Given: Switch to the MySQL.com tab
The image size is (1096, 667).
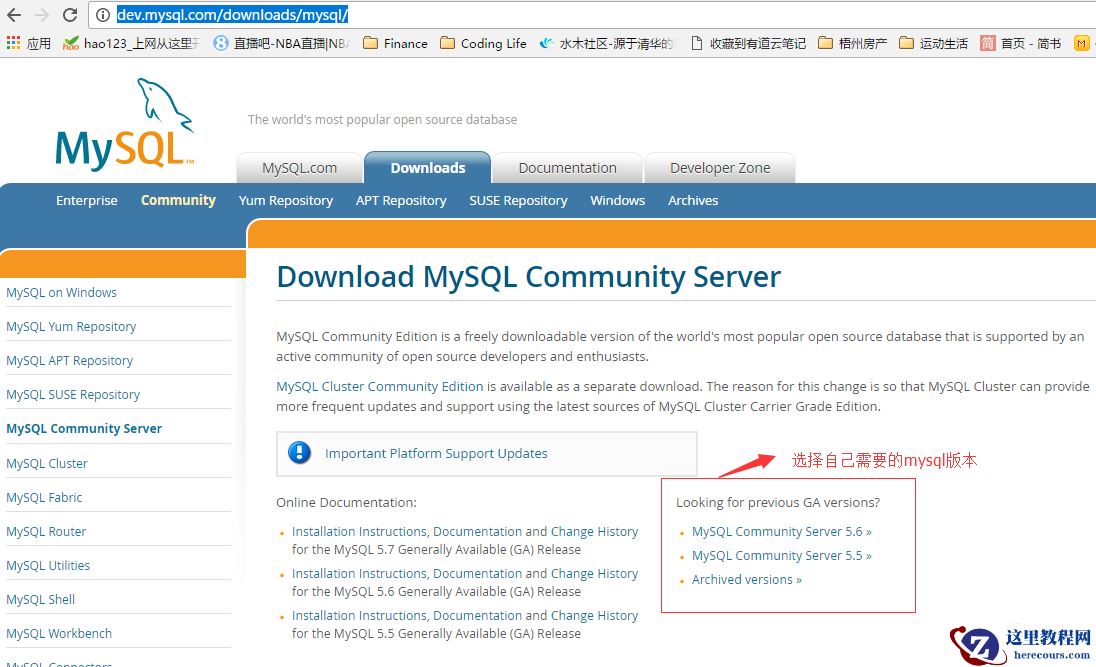Looking at the screenshot, I should (299, 168).
